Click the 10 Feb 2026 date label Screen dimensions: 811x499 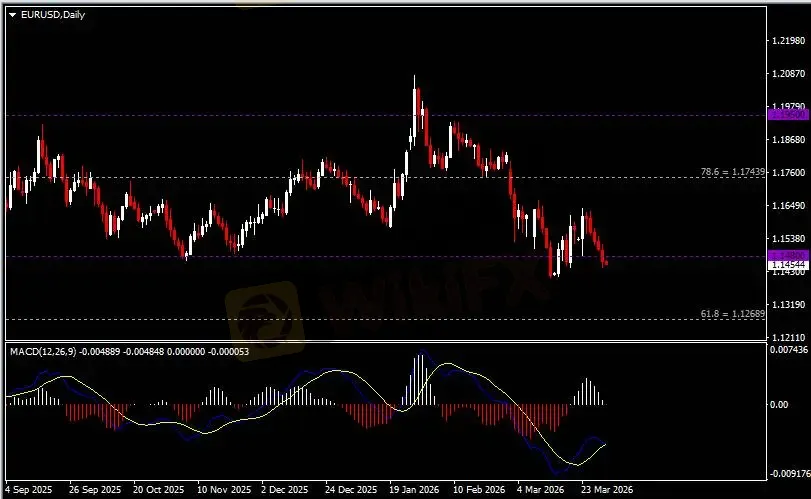[x=478, y=491]
